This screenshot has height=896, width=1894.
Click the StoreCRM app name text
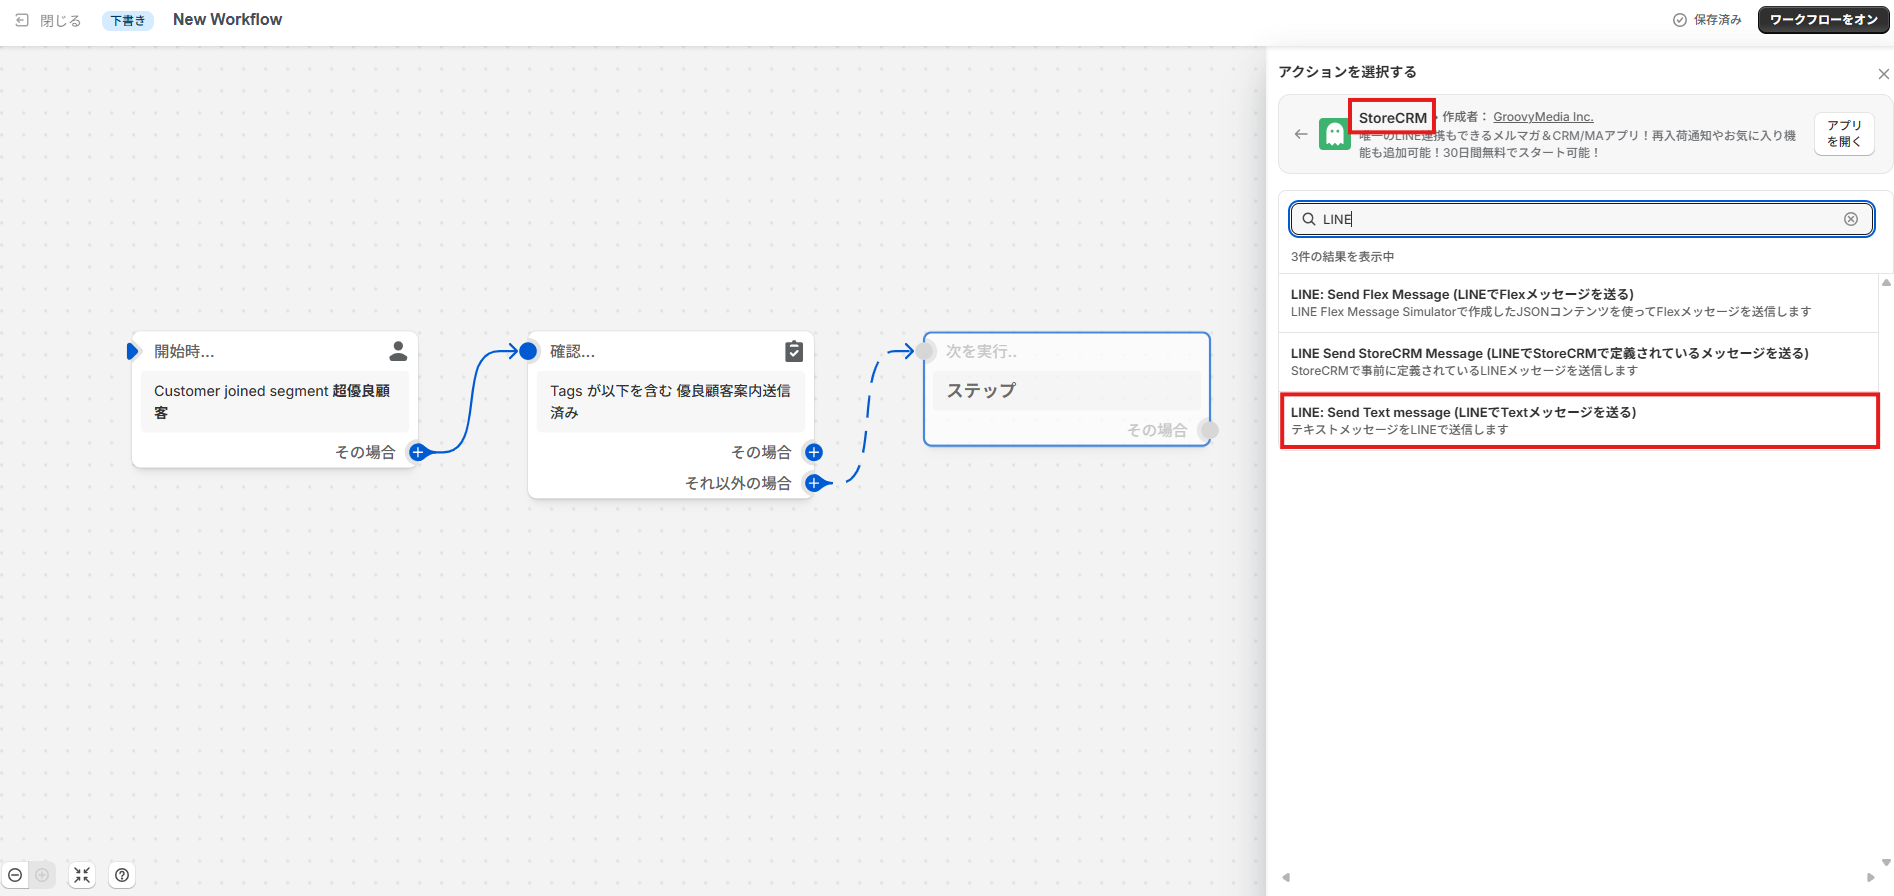tap(1392, 117)
